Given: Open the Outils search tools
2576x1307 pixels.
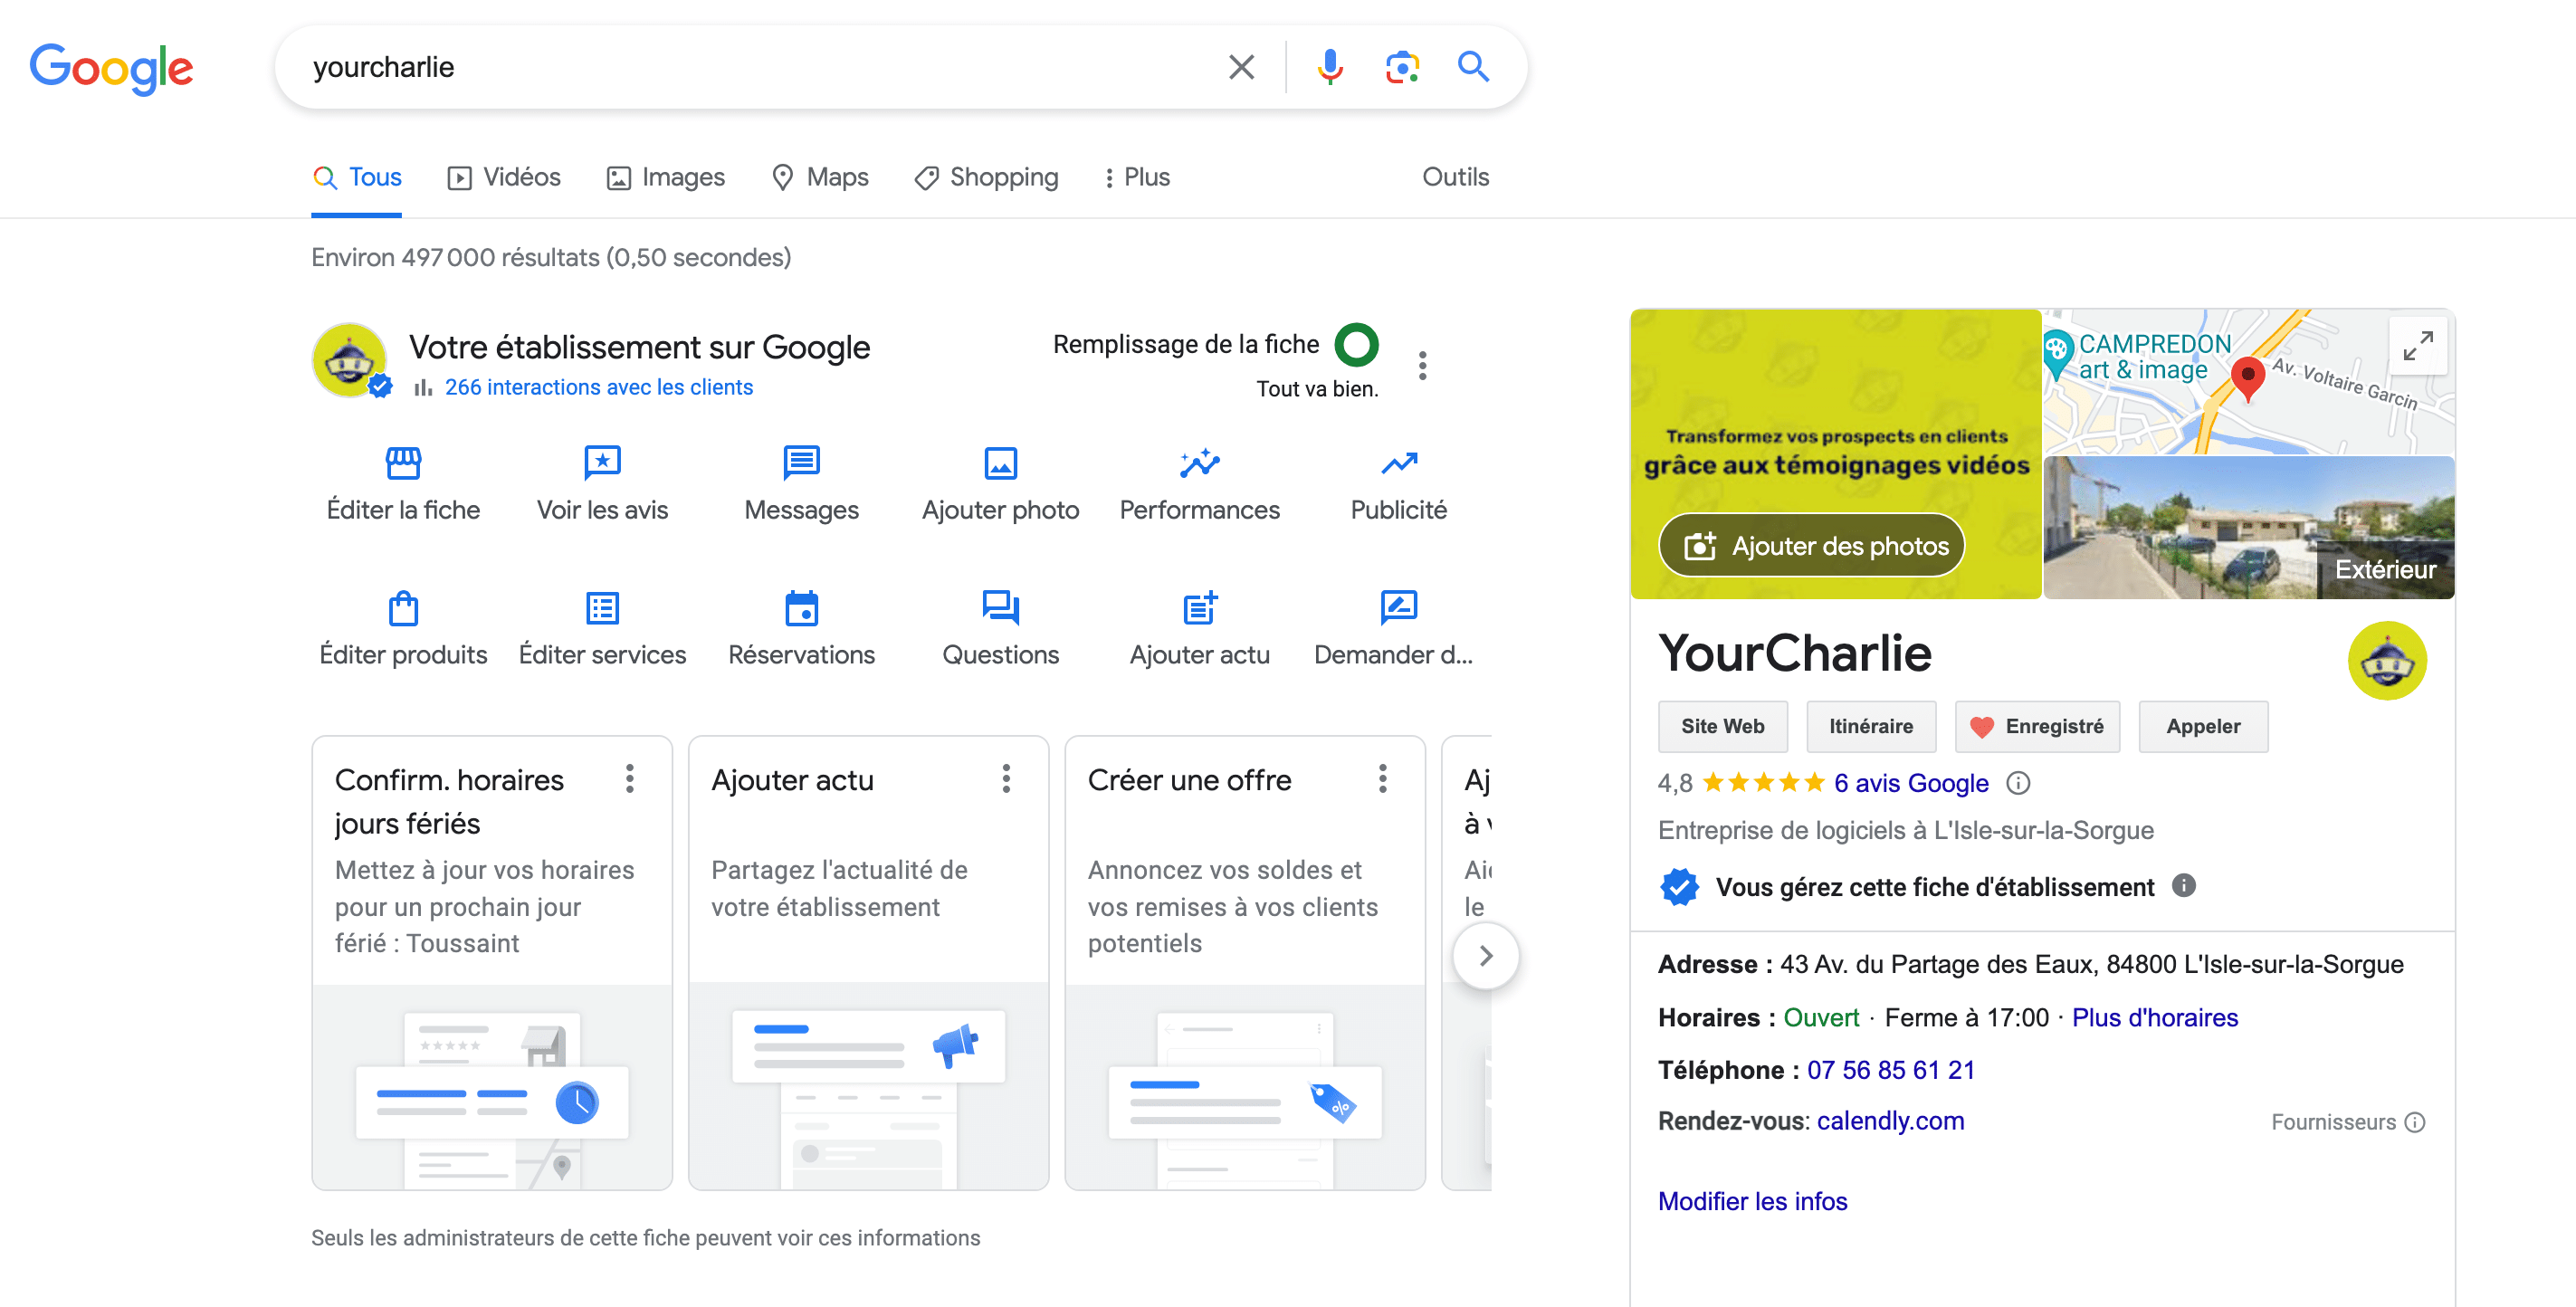Looking at the screenshot, I should (1455, 177).
